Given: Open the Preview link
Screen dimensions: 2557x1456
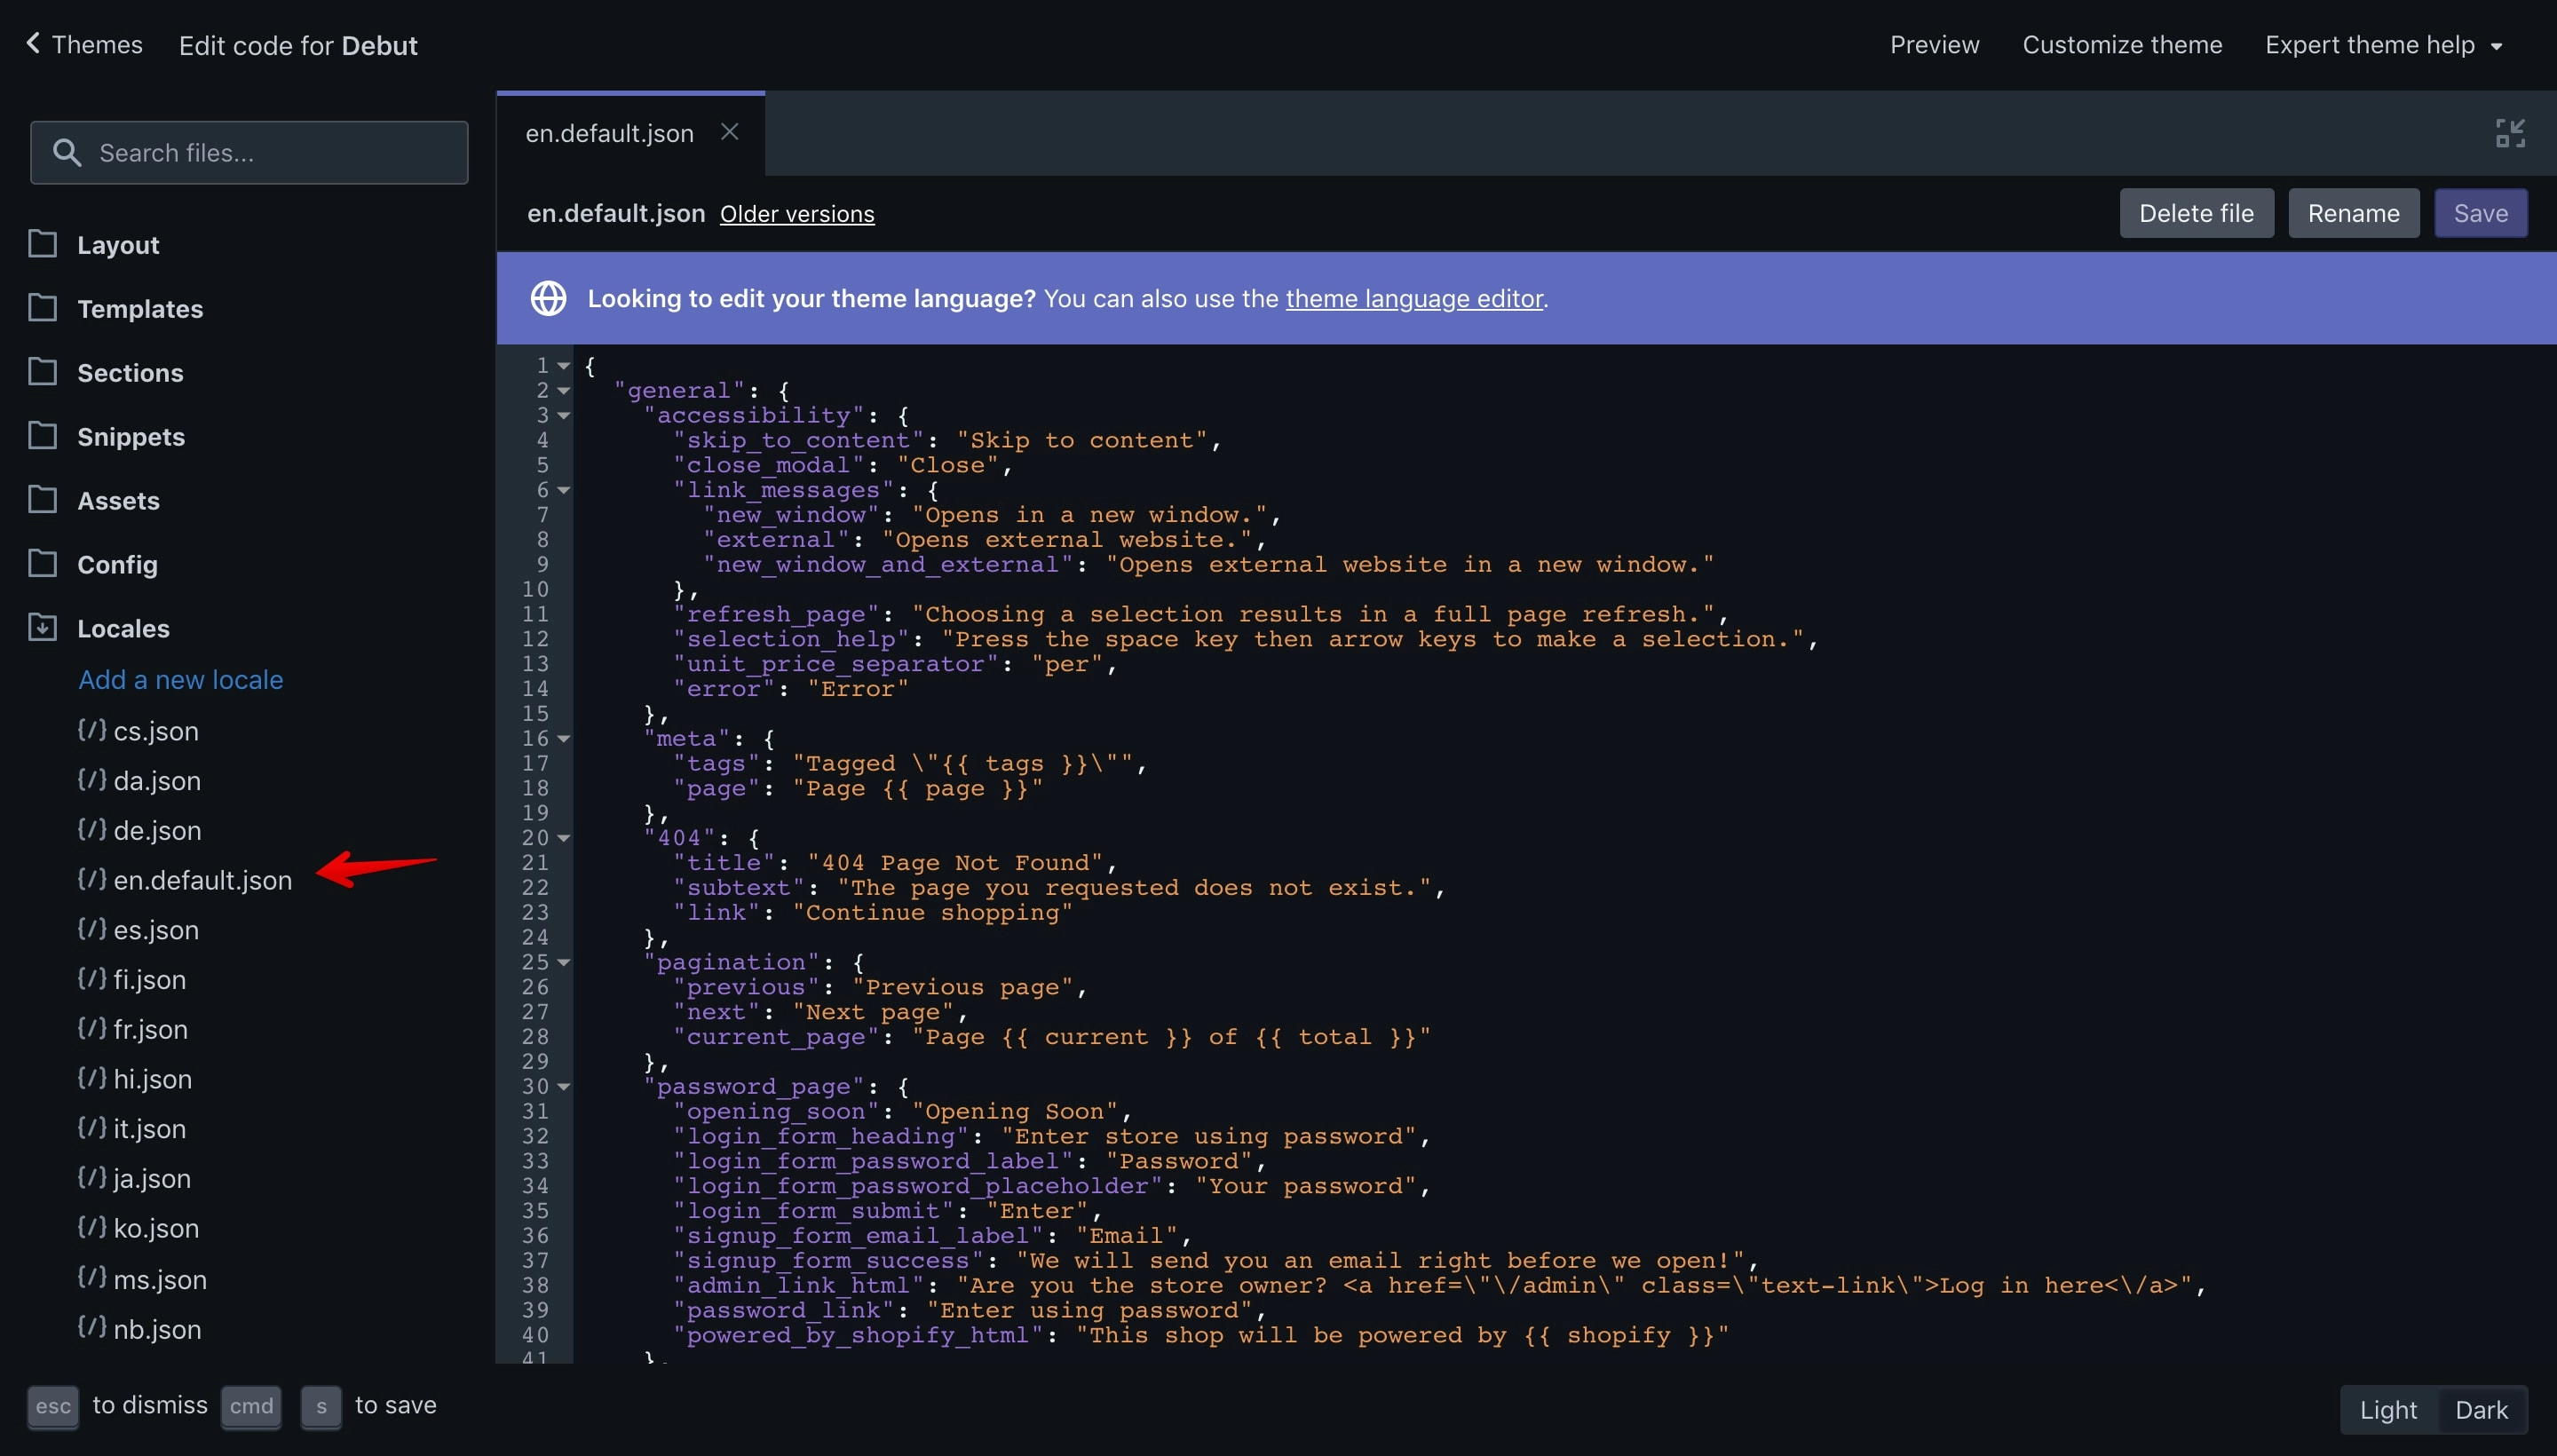Looking at the screenshot, I should (x=1934, y=45).
